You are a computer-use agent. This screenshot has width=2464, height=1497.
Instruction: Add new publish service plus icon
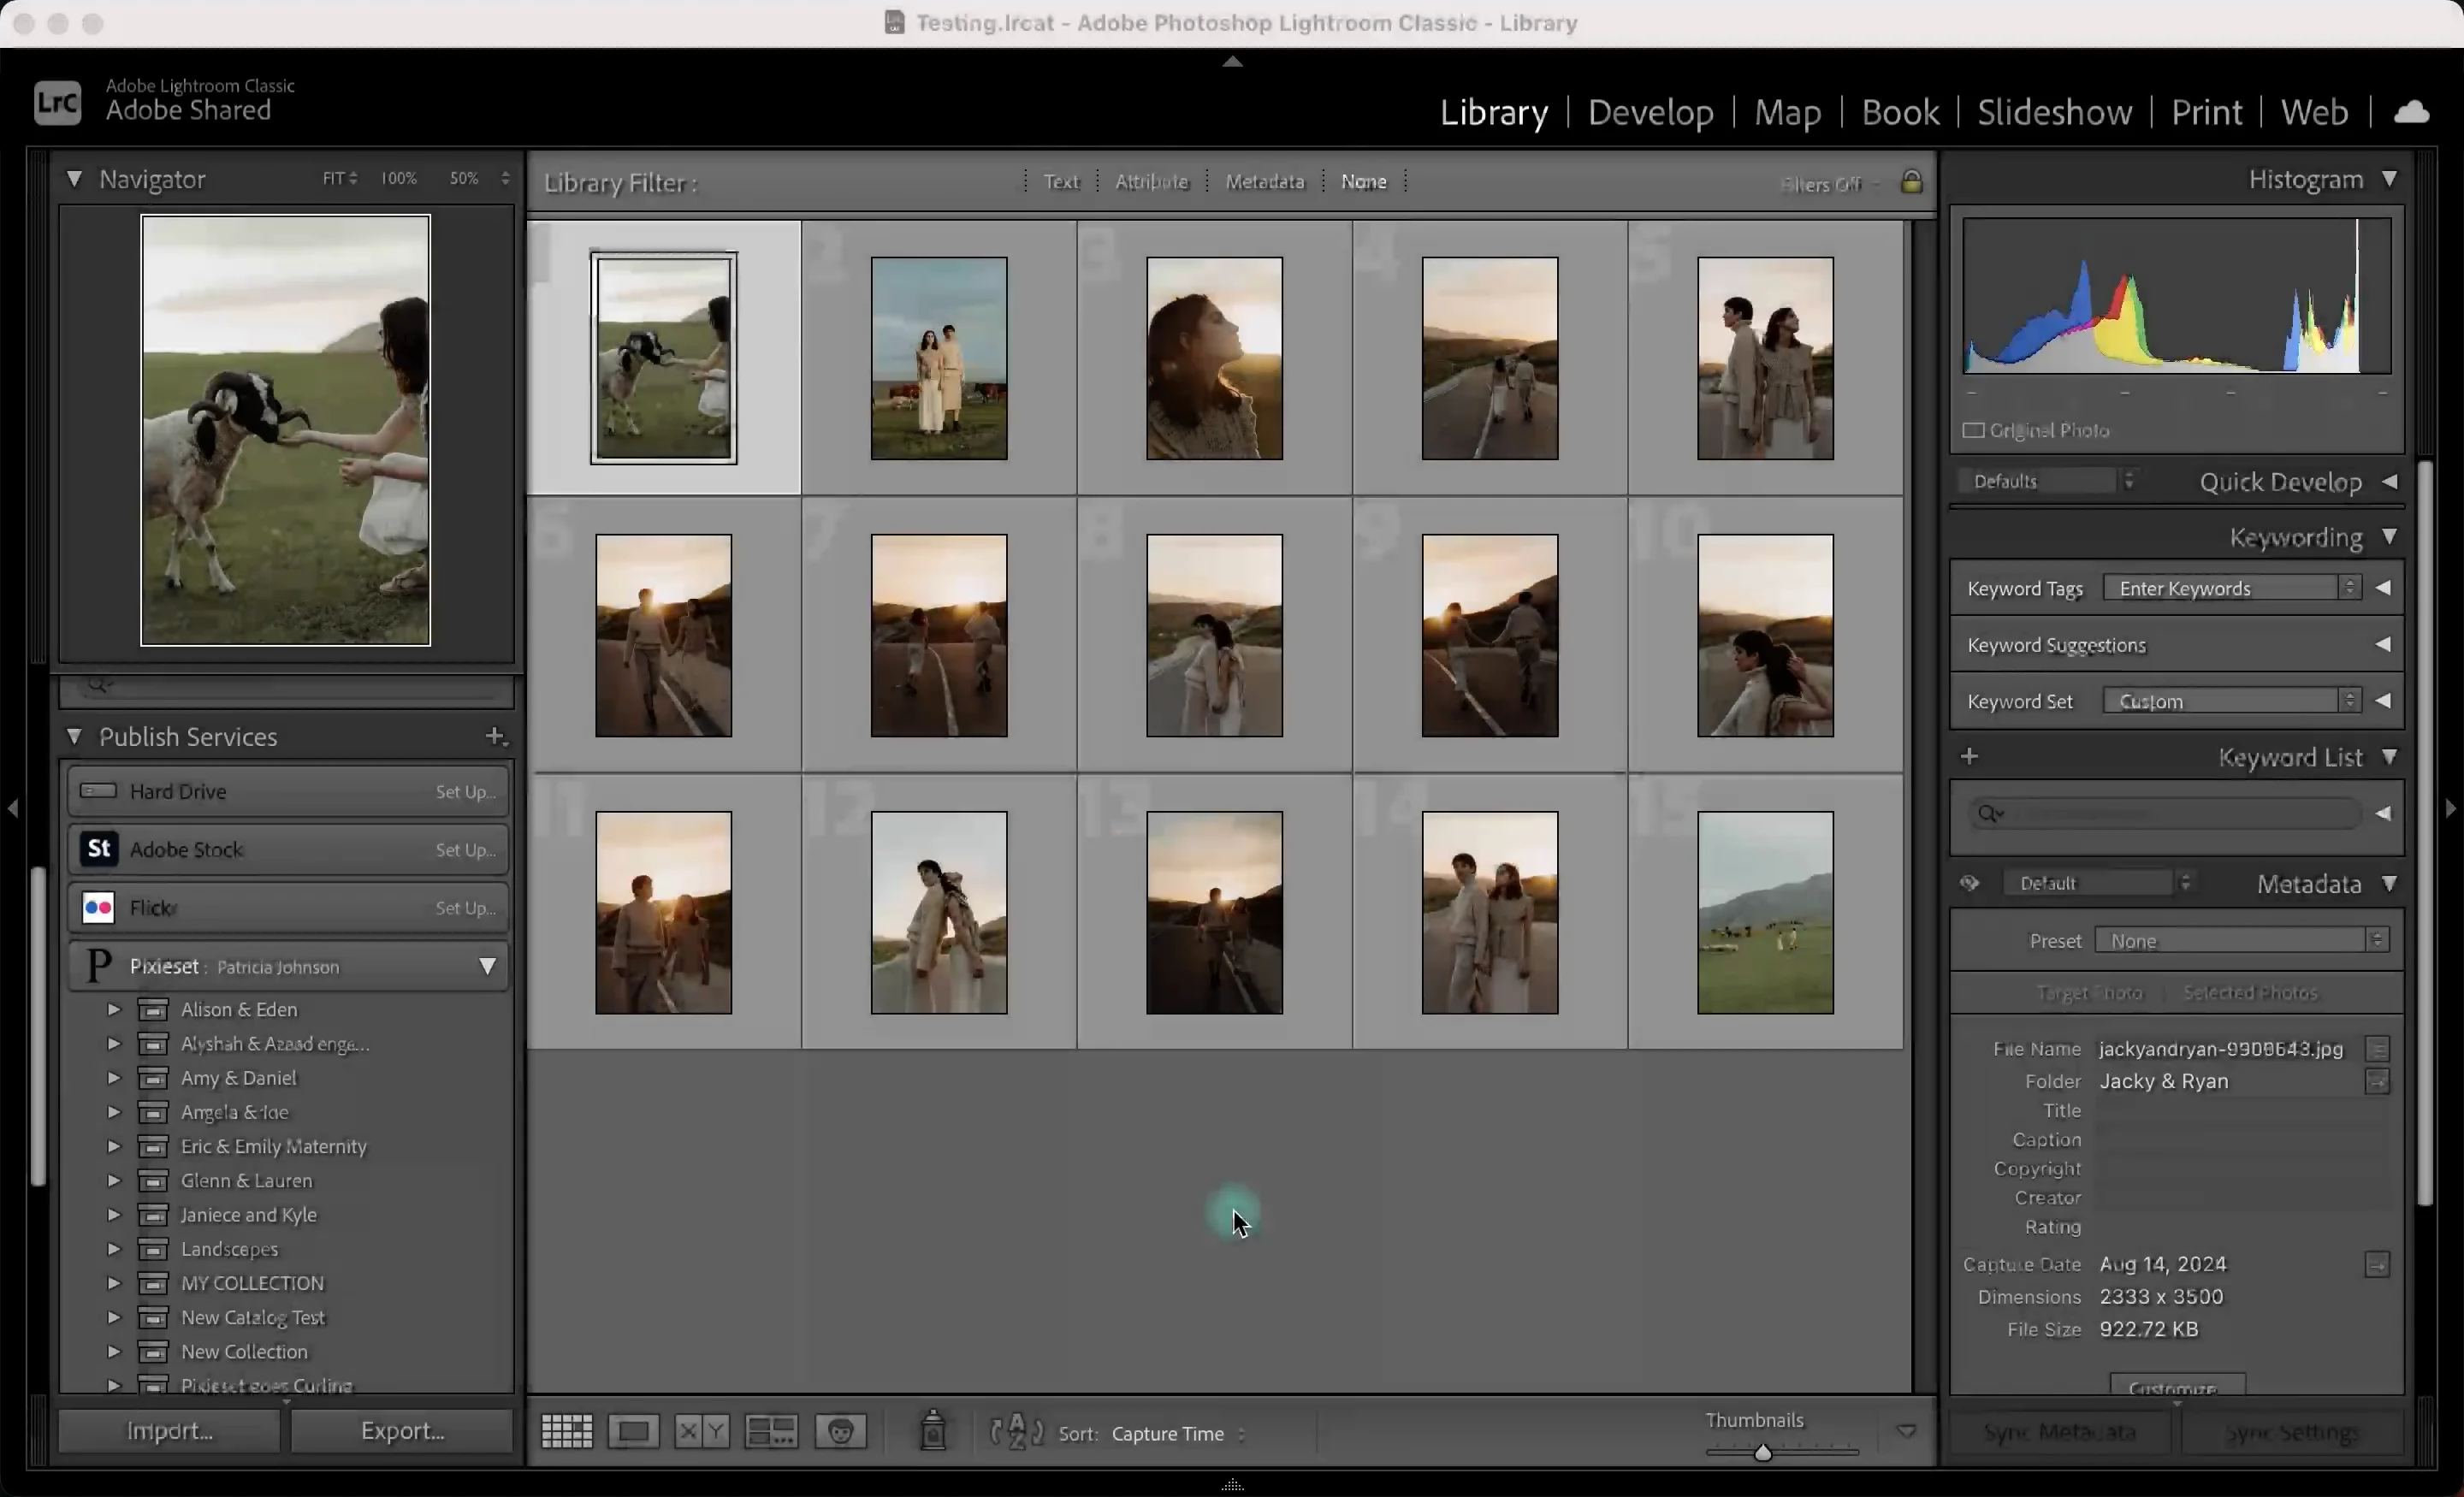click(x=495, y=737)
